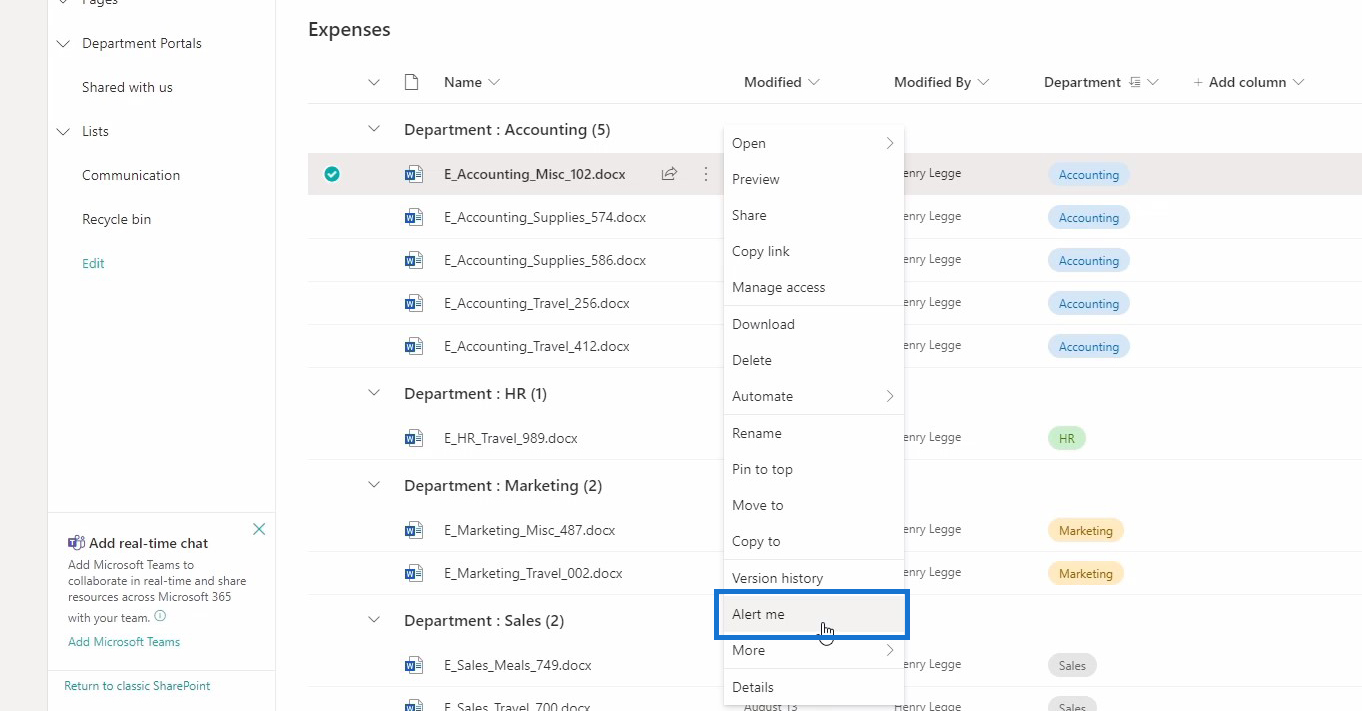This screenshot has height=711, width=1362.
Task: Open file E_Accounting_Travel_256.docx
Action: 537,303
